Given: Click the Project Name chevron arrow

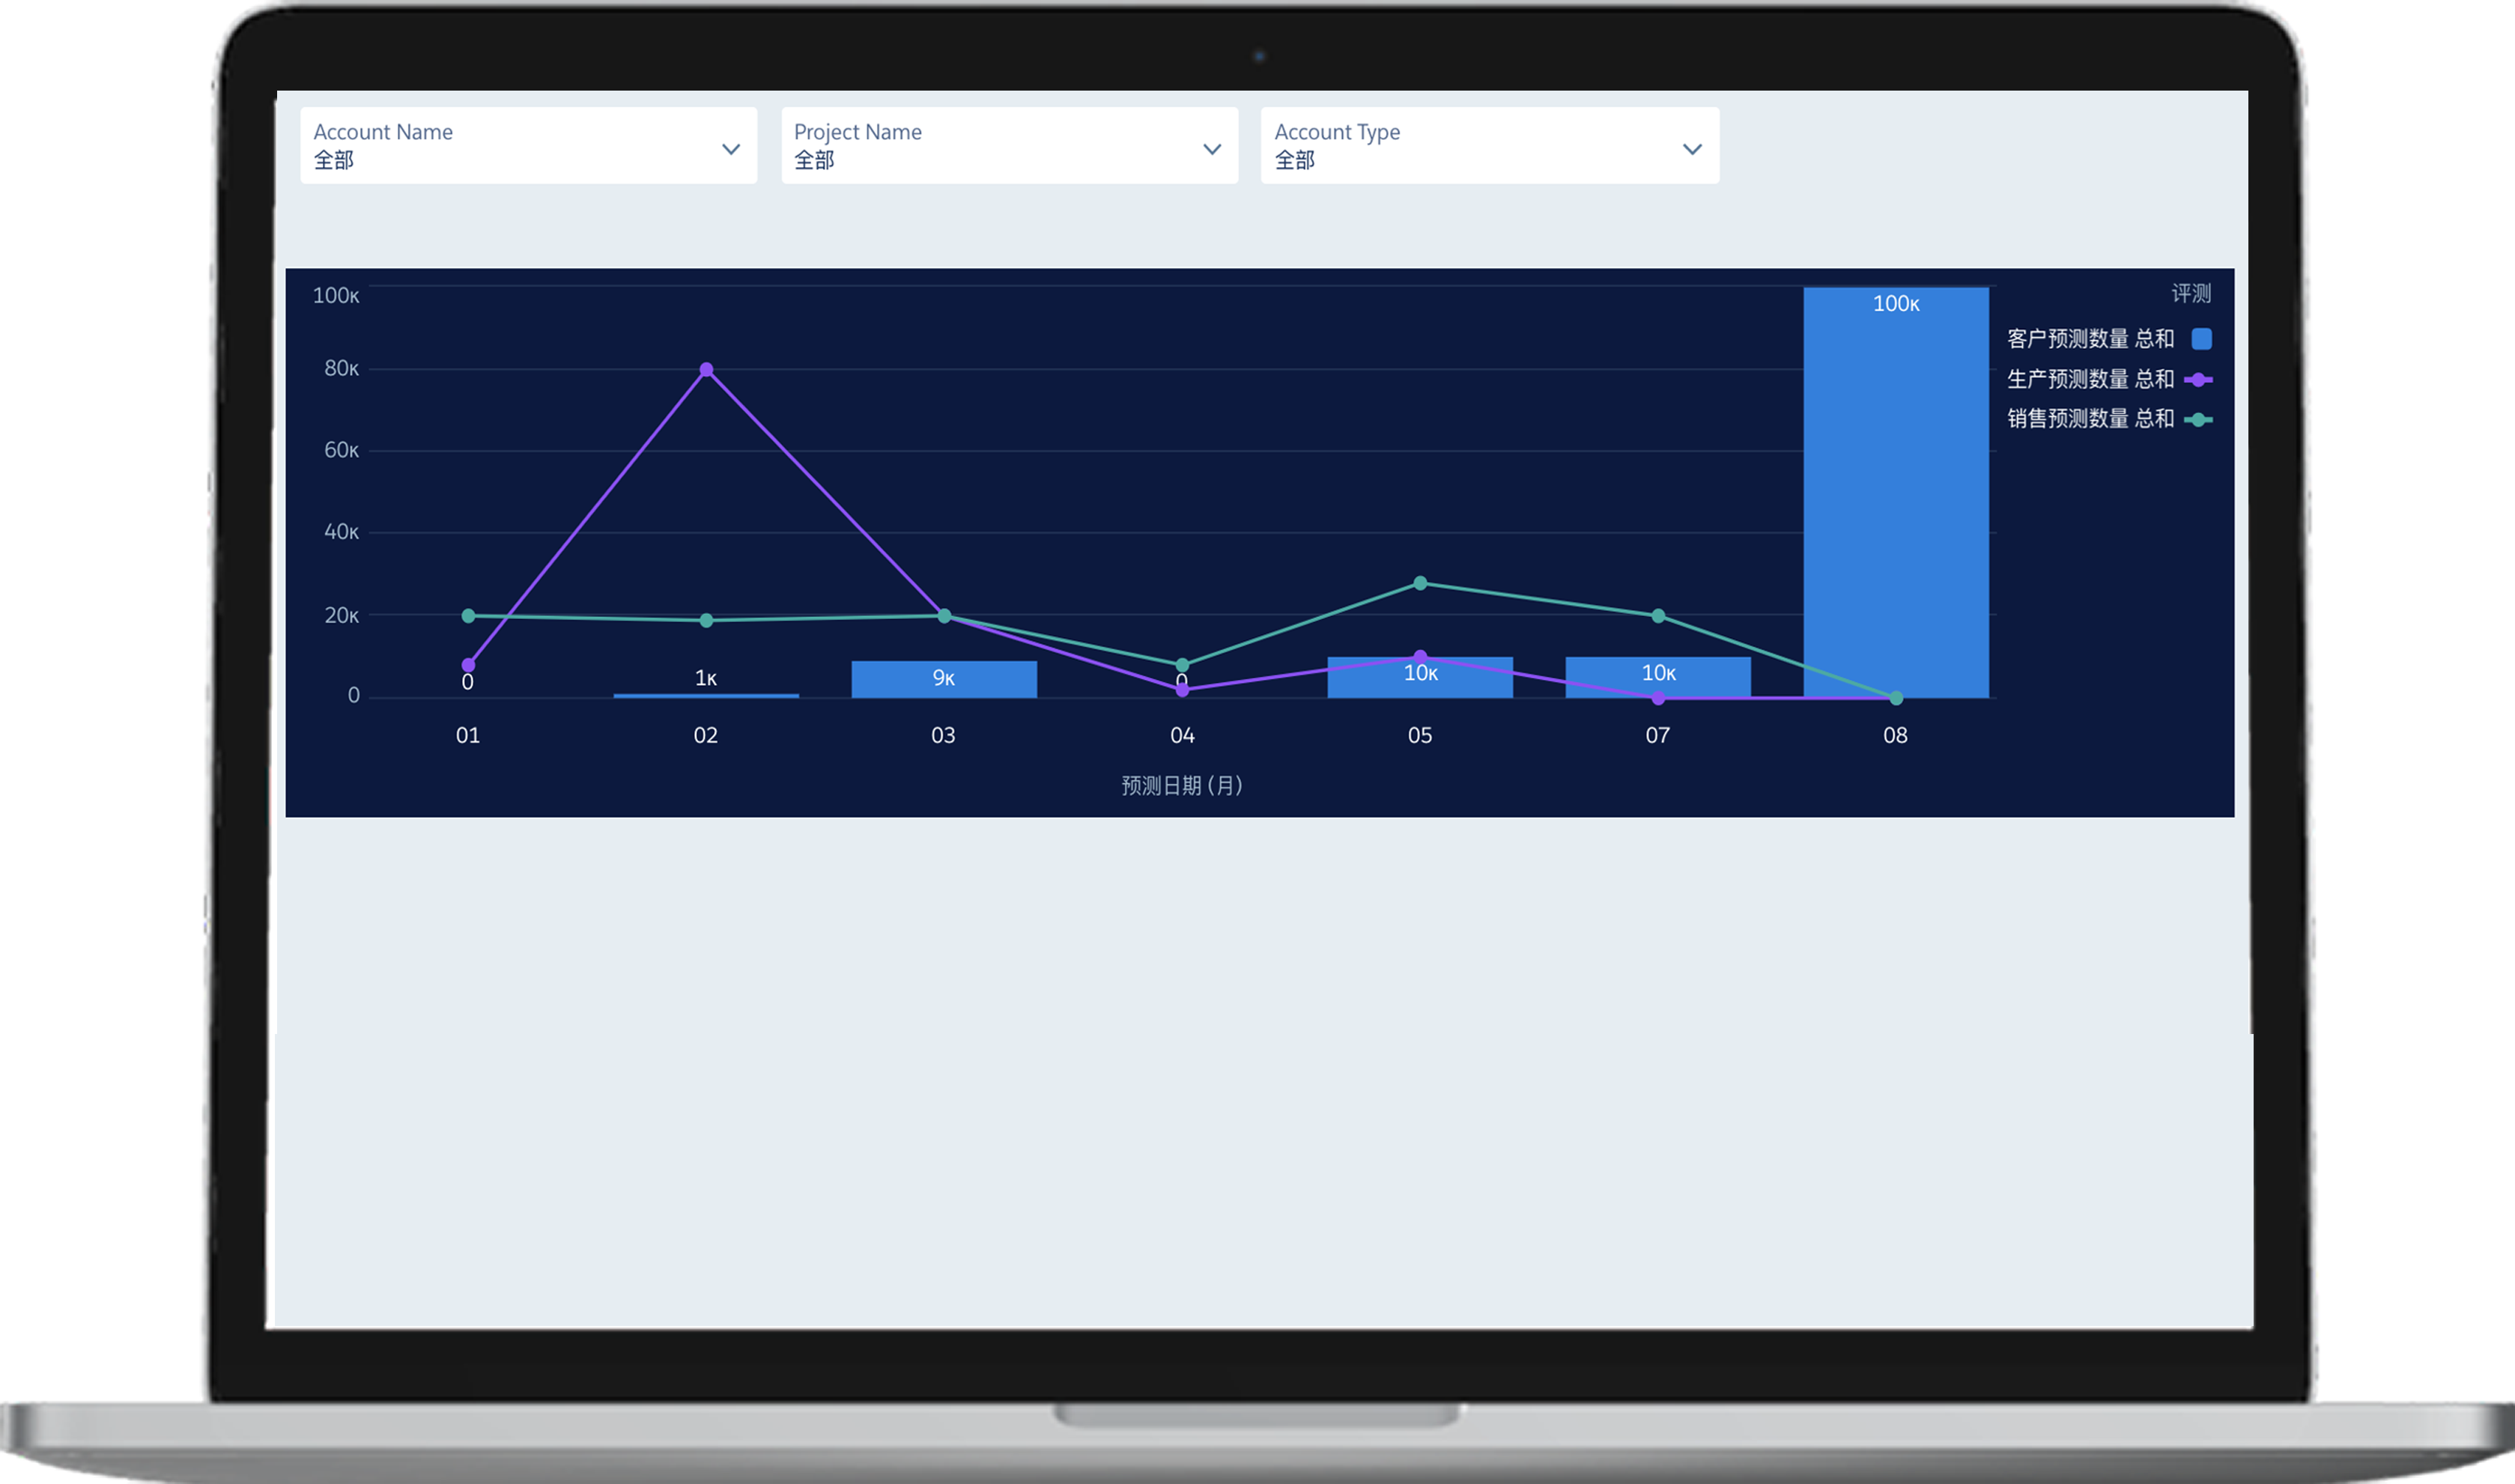Looking at the screenshot, I should (x=1212, y=149).
